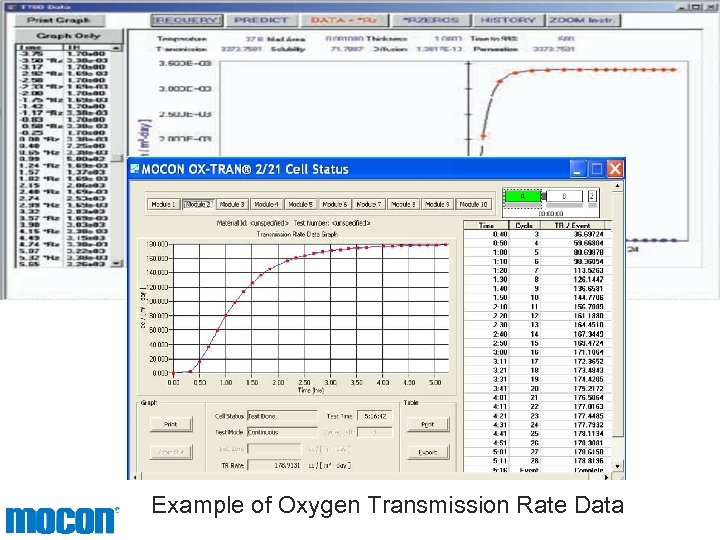Open the list header dropdown arrow in TTSD Data
Viewport: 720px width, 540px height.
pos(117,48)
